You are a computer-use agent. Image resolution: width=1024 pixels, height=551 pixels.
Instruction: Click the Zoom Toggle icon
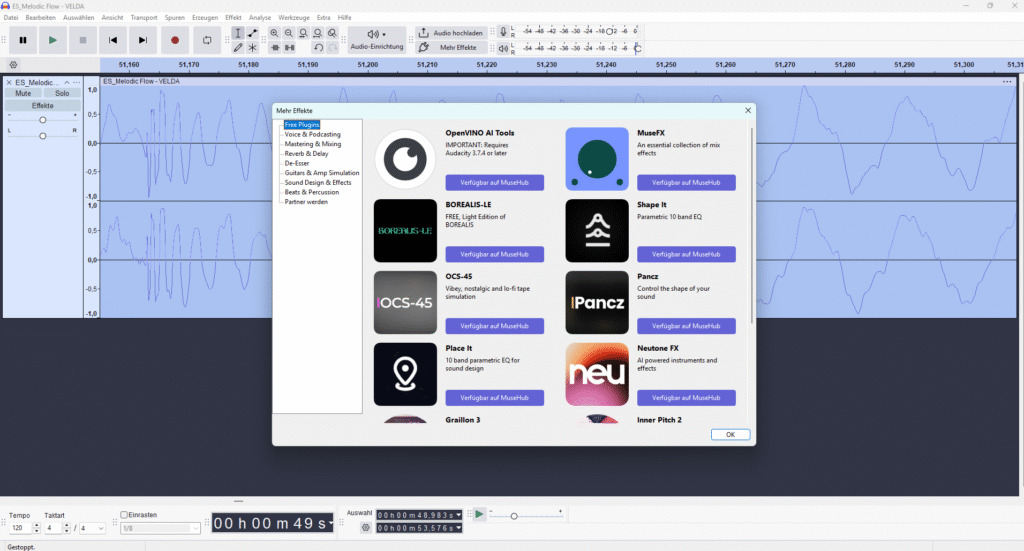pos(332,33)
